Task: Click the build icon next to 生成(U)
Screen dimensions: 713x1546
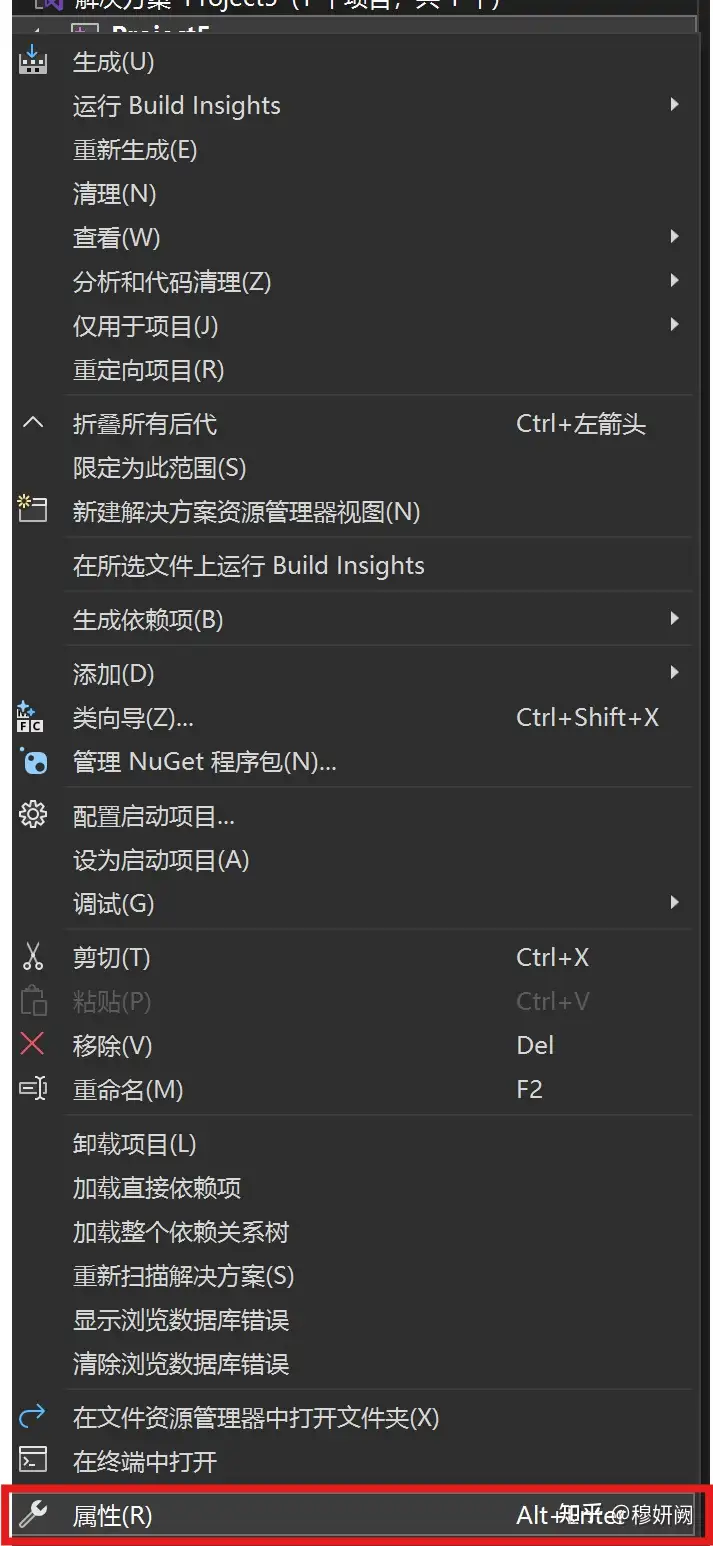Action: (33, 61)
